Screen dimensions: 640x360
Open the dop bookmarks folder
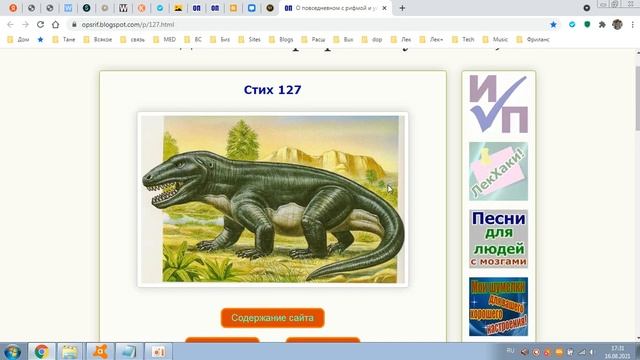click(372, 40)
